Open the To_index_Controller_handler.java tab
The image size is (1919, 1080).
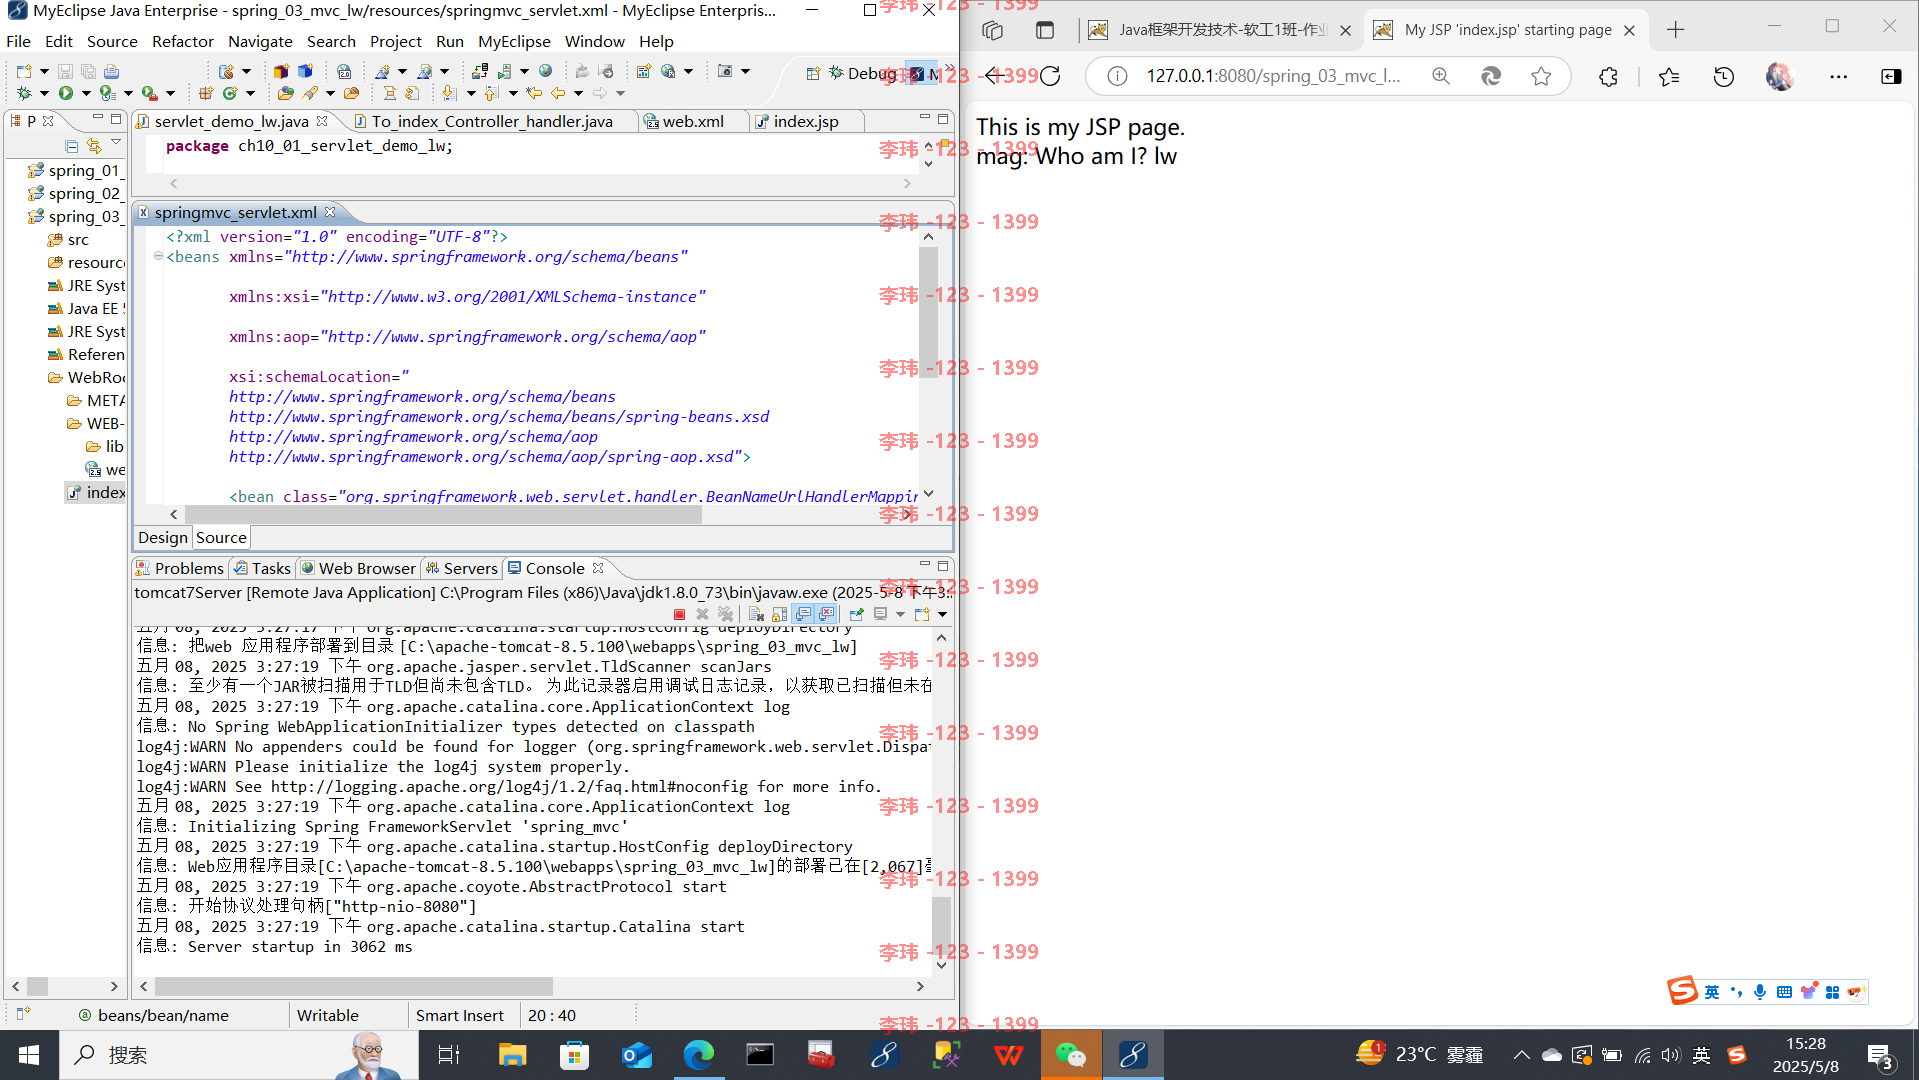[492, 121]
